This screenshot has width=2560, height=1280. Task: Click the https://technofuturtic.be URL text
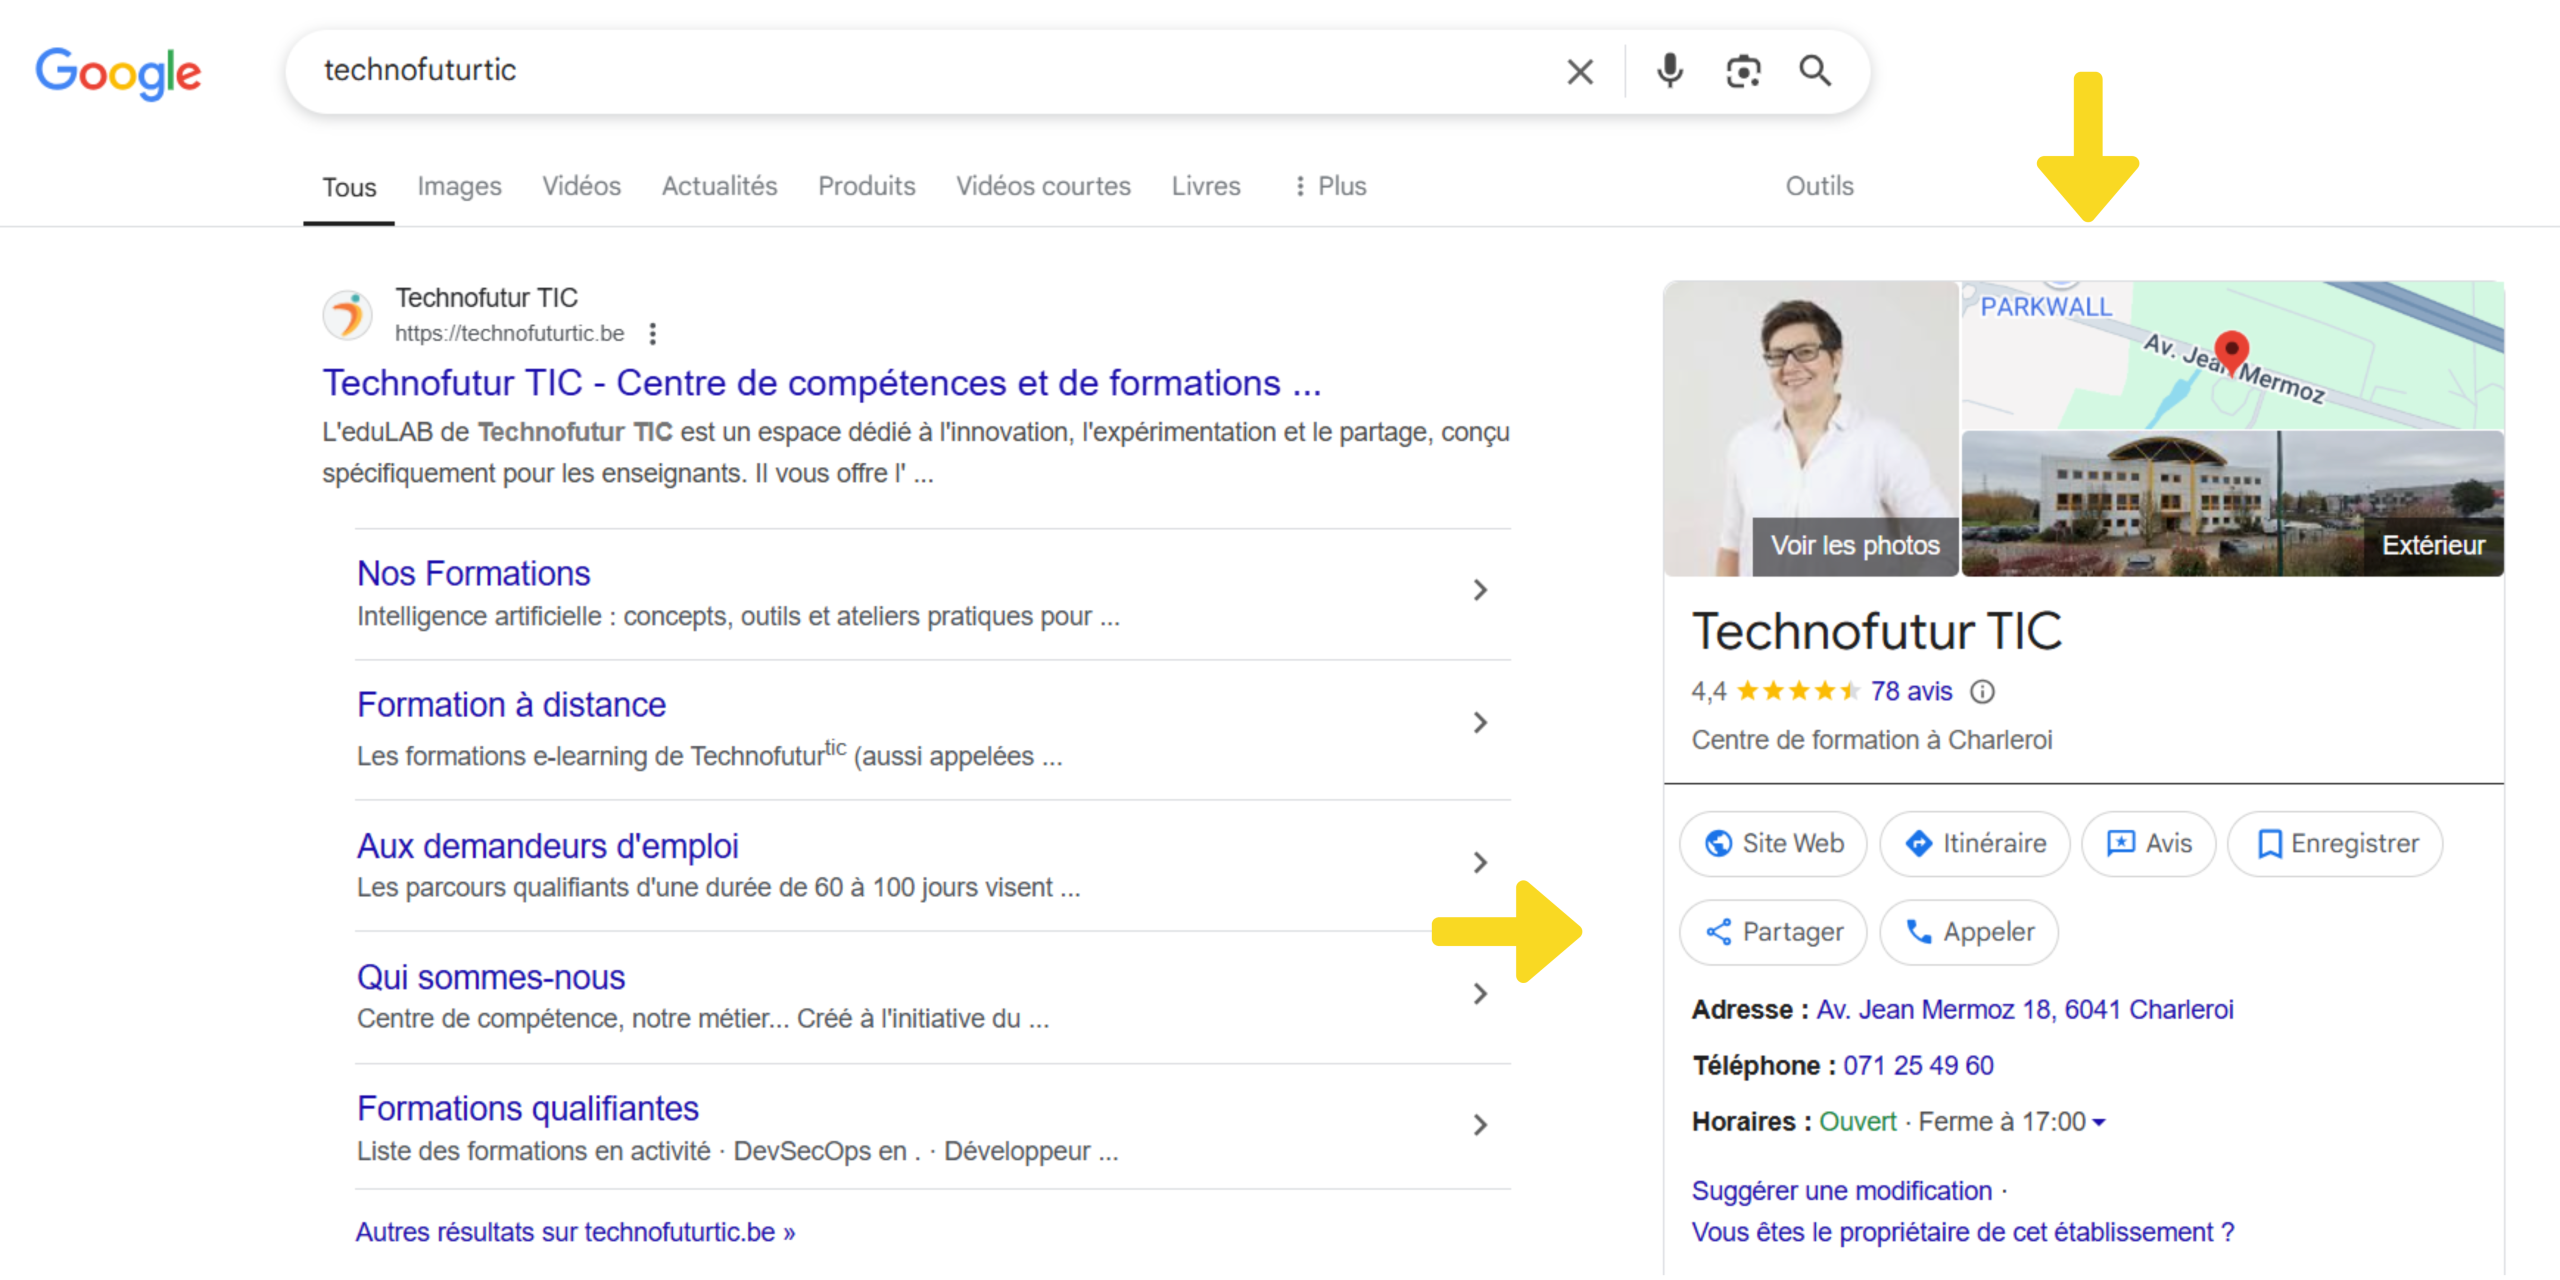click(509, 334)
